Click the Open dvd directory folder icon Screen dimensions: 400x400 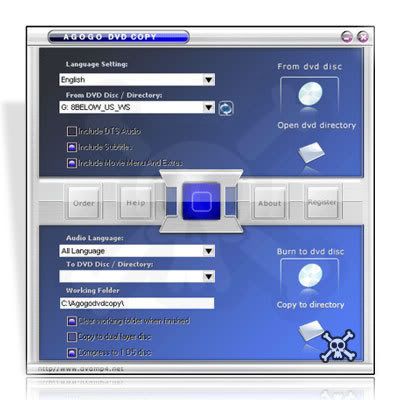pos(311,152)
